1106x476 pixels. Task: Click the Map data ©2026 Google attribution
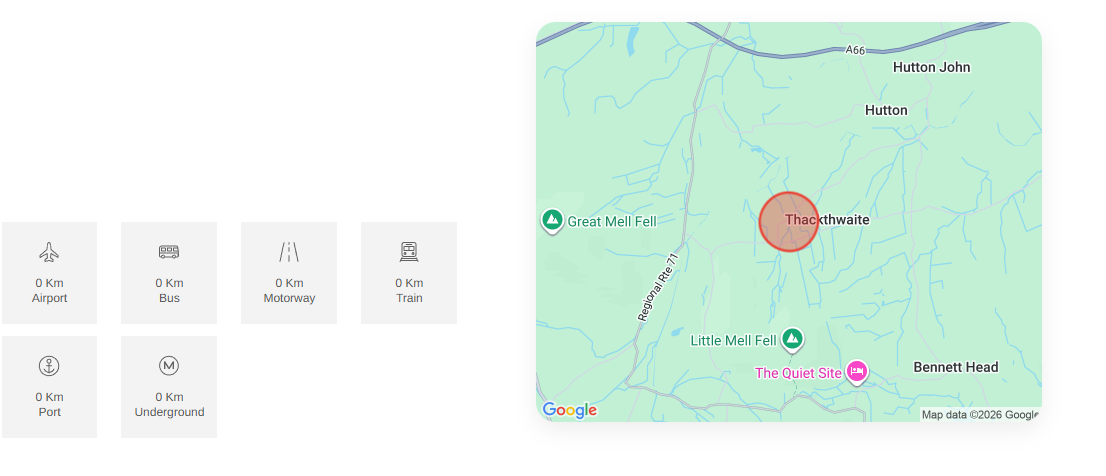click(980, 415)
